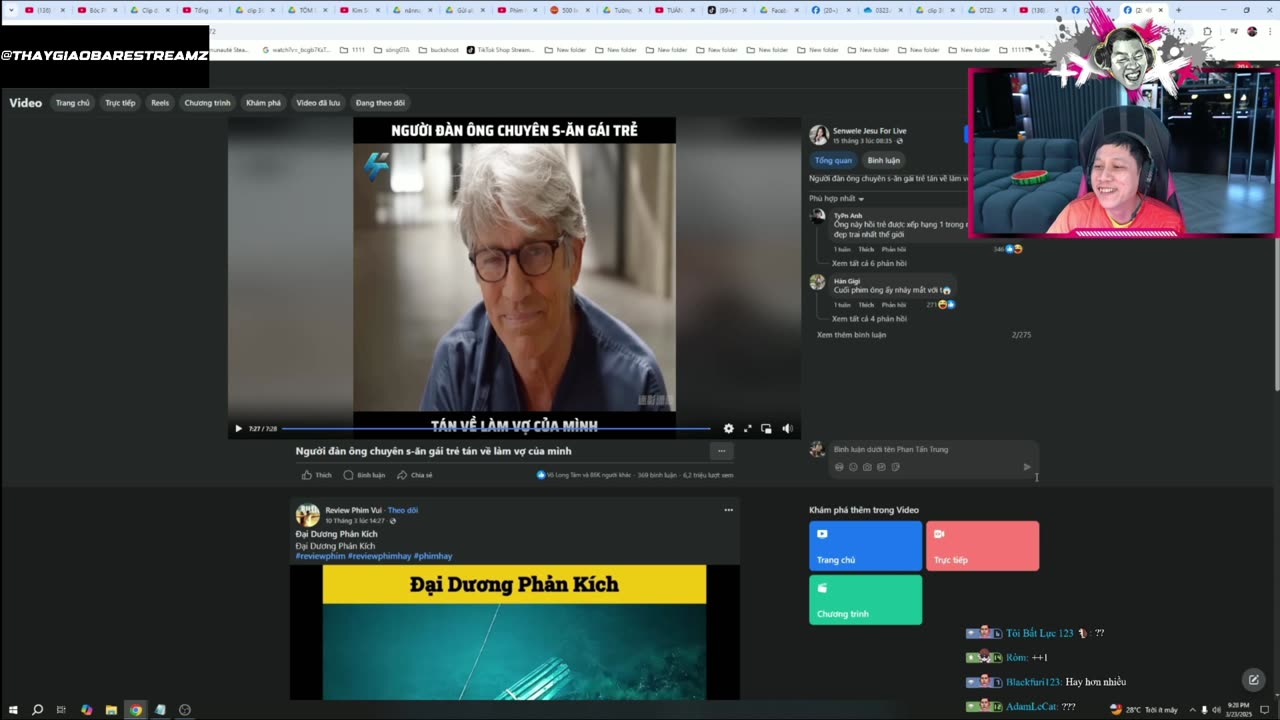1280x720 pixels.
Task: Switch to Bình luận panel tab
Action: [883, 160]
